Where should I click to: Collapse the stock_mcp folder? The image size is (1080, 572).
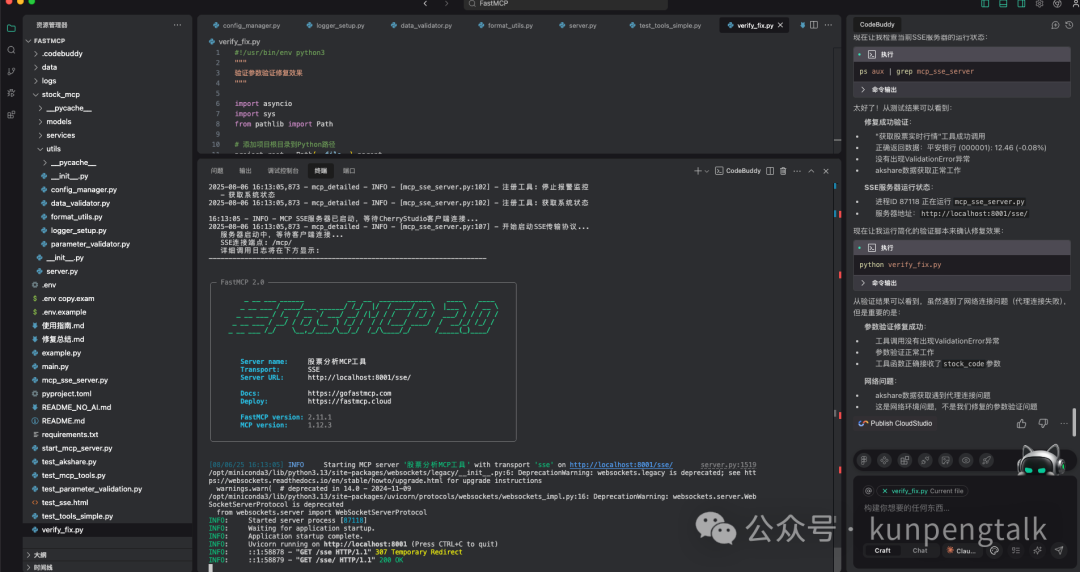(36, 94)
